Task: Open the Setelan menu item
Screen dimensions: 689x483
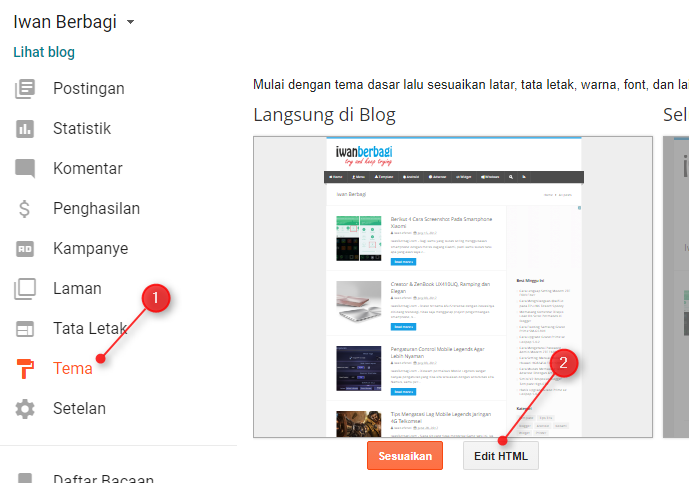Action: click(x=80, y=408)
